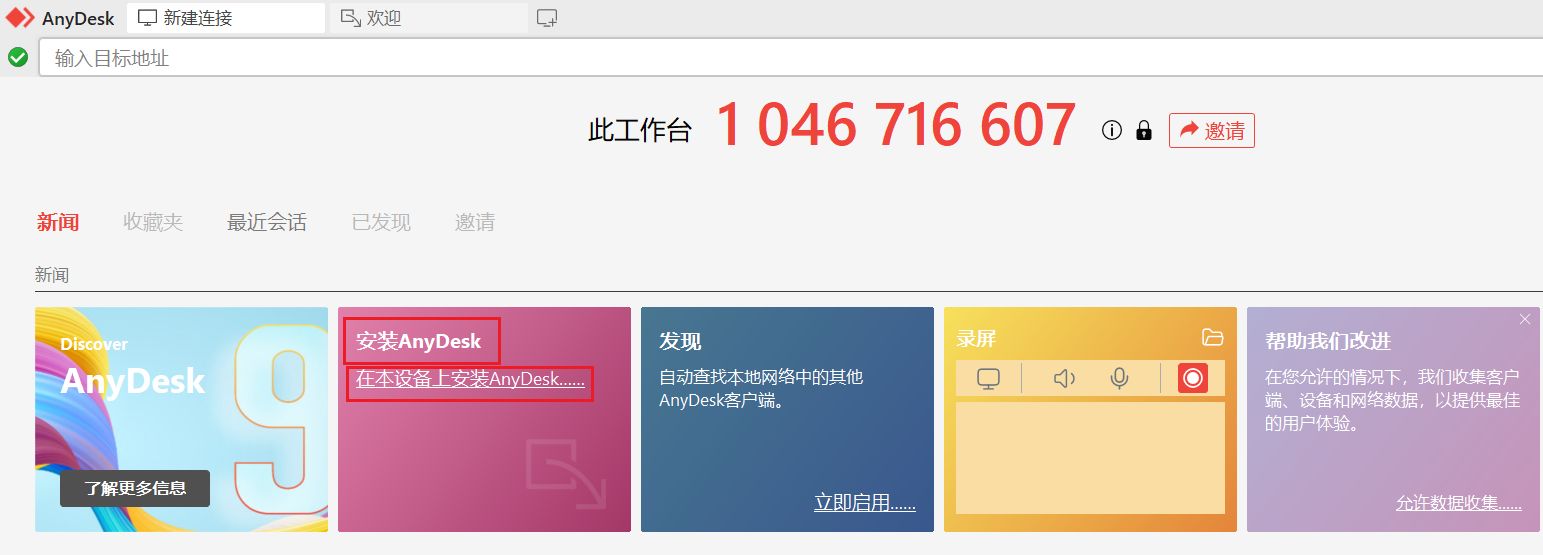This screenshot has height=555, width=1543.
Task: Click the workstation ID 1 046 716 607
Action: click(x=896, y=126)
